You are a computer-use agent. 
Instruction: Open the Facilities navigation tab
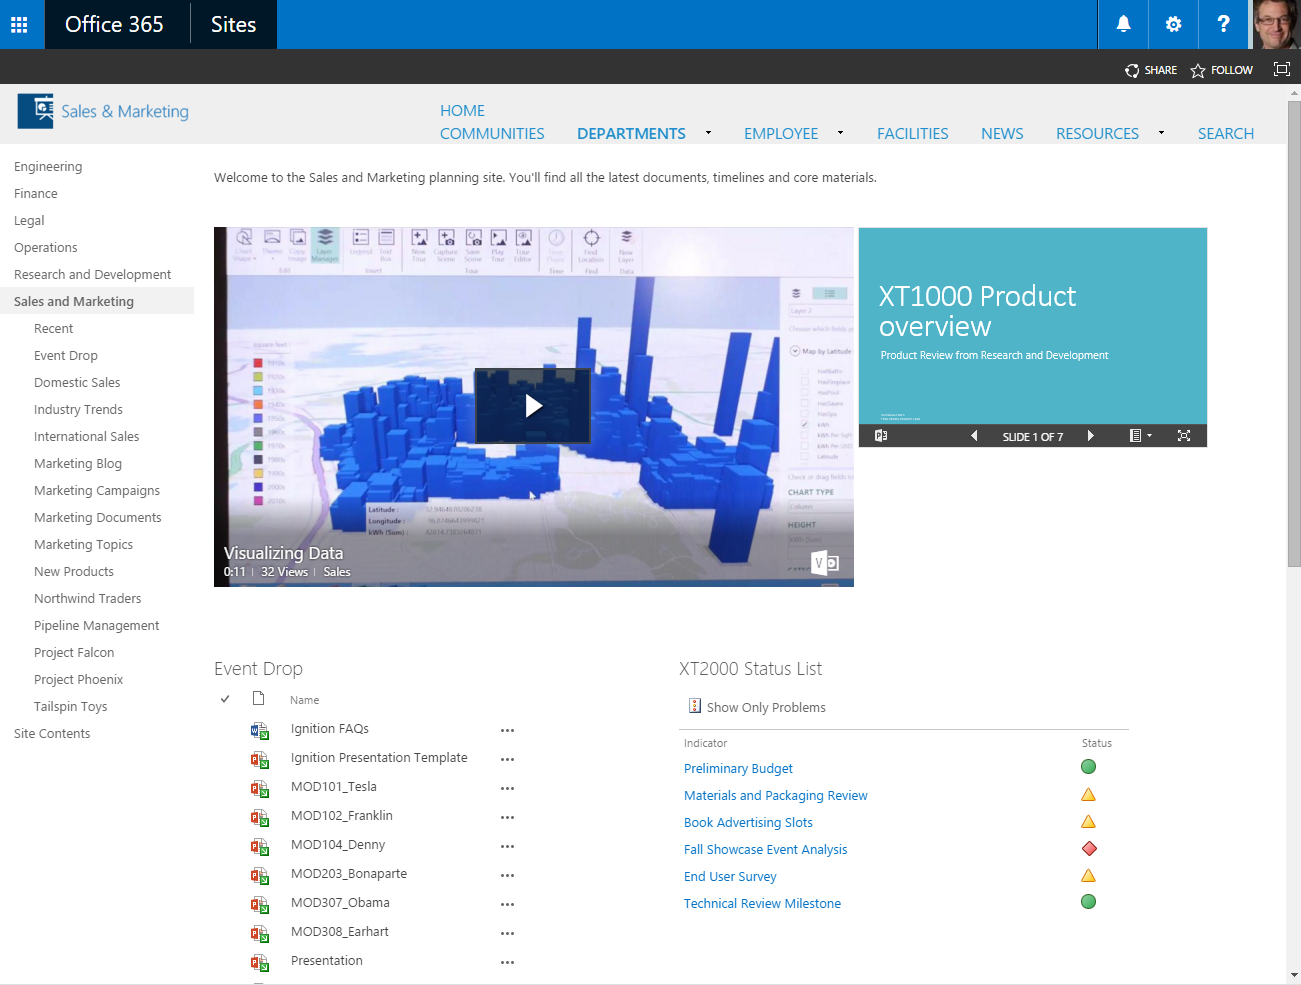912,134
